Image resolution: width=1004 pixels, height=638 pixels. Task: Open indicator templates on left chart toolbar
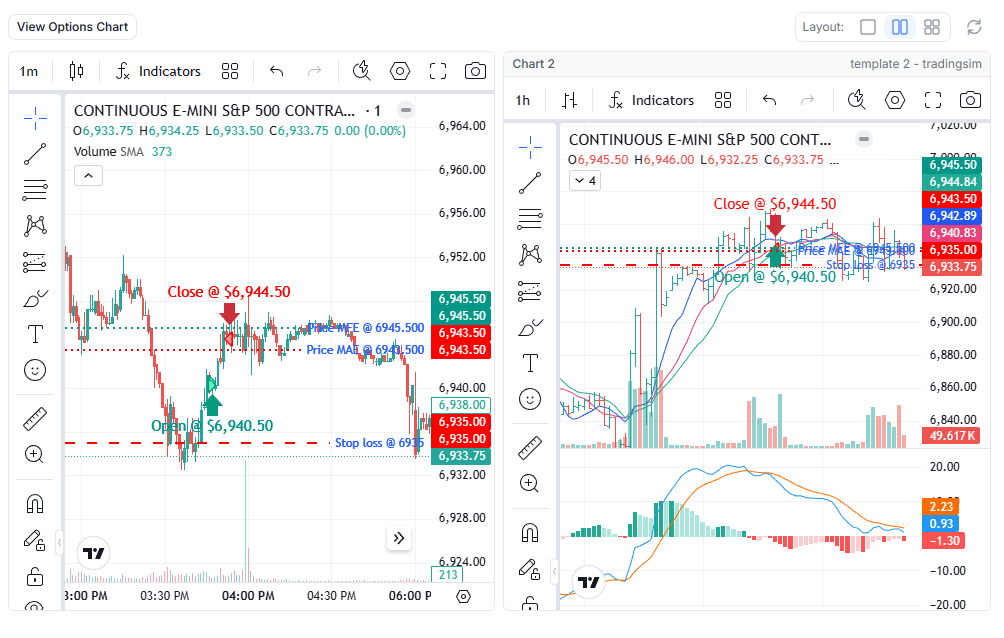[x=230, y=71]
